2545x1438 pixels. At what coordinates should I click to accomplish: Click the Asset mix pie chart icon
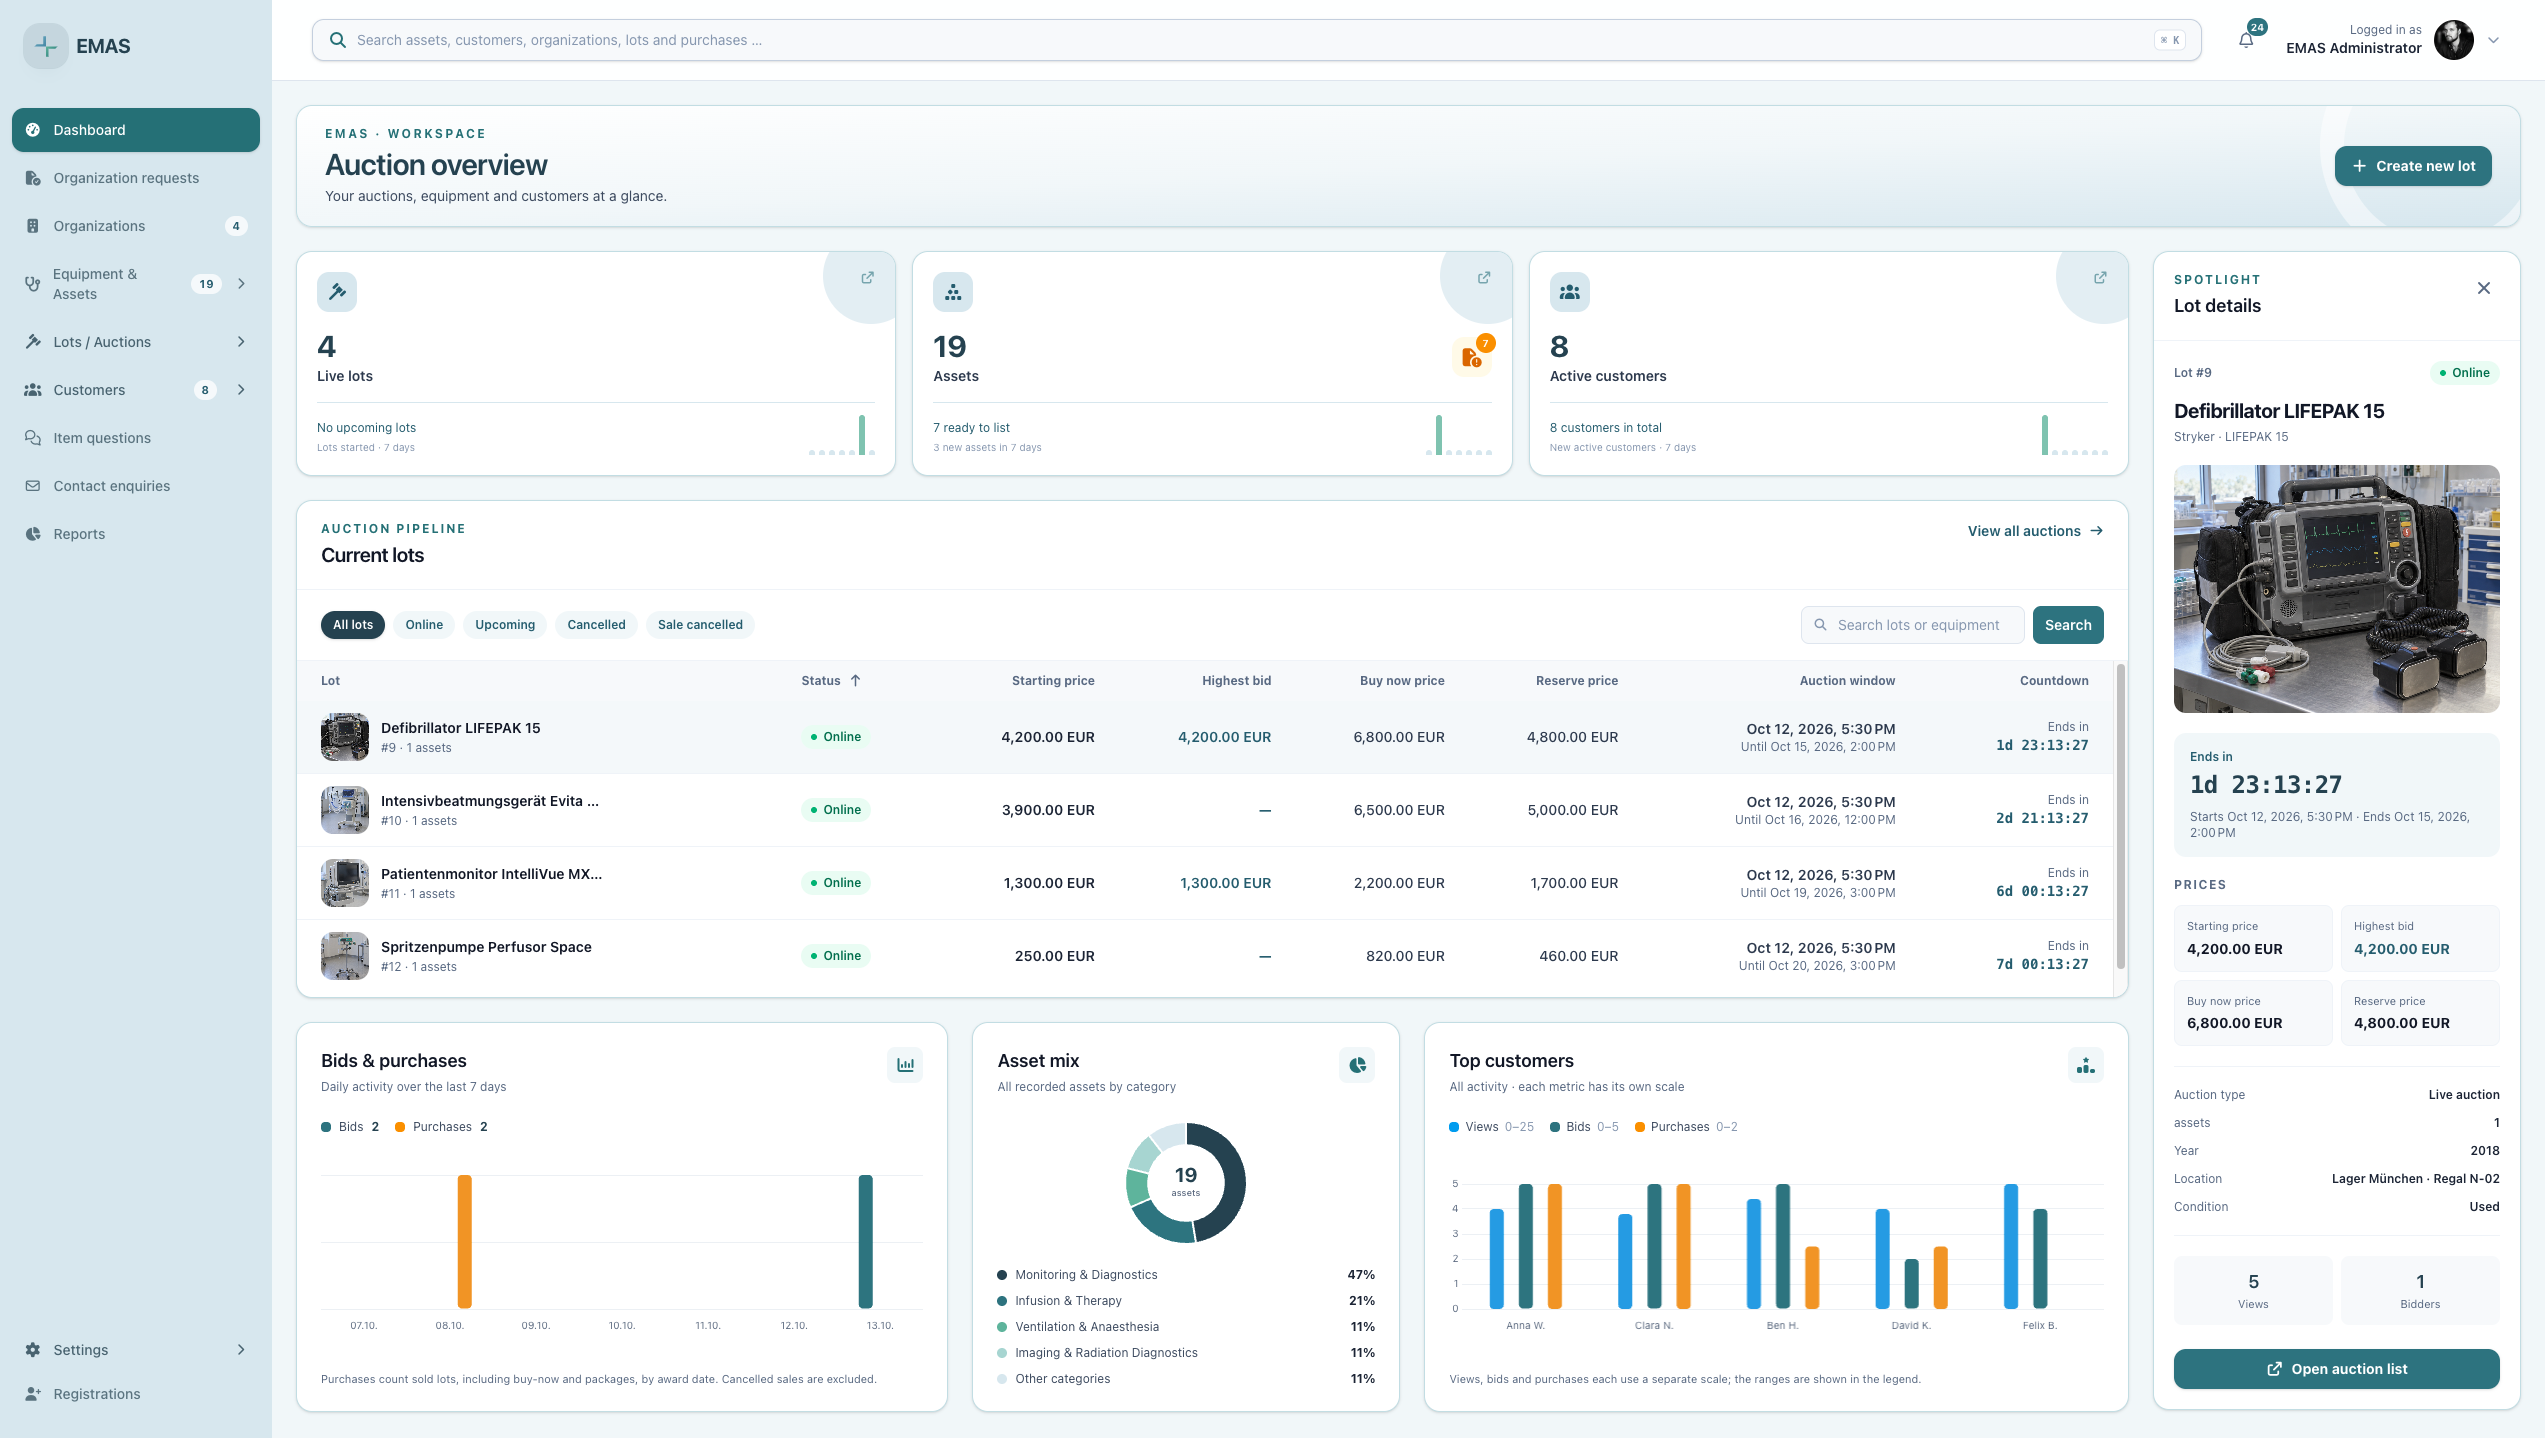pyautogui.click(x=1357, y=1065)
